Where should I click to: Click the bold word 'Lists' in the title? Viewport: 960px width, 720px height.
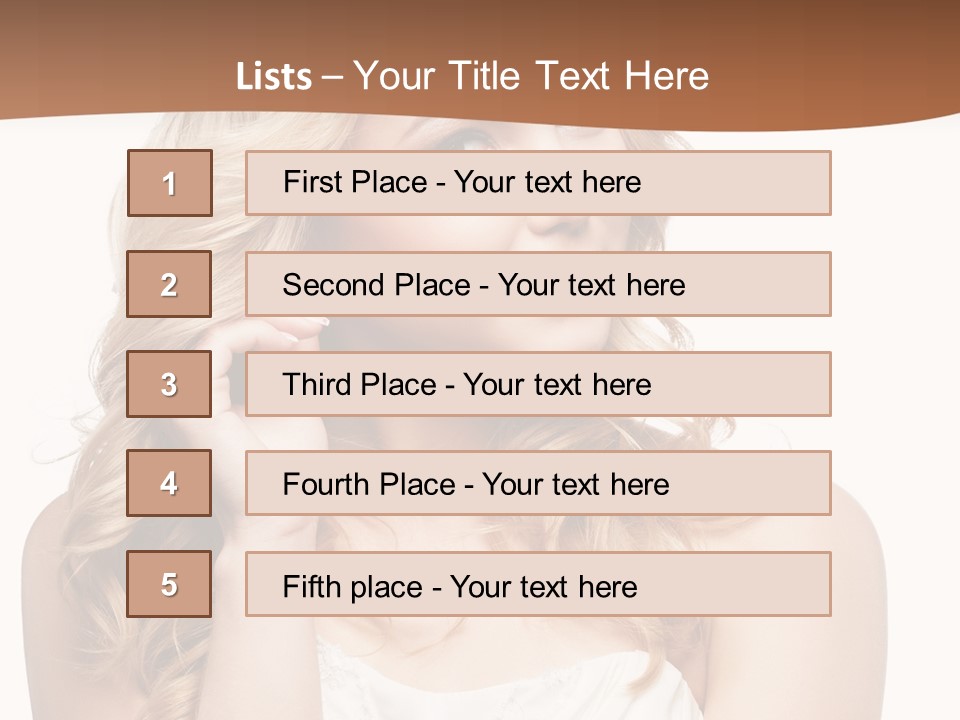point(274,77)
